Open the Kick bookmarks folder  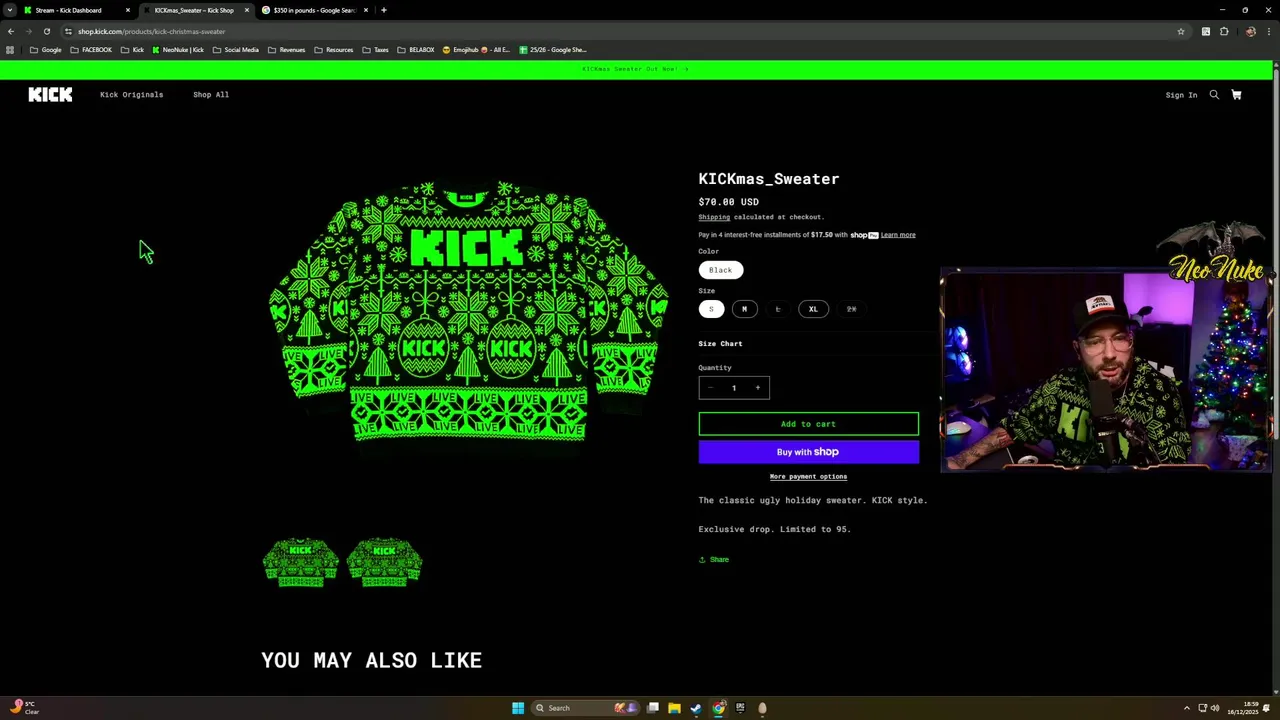point(132,50)
